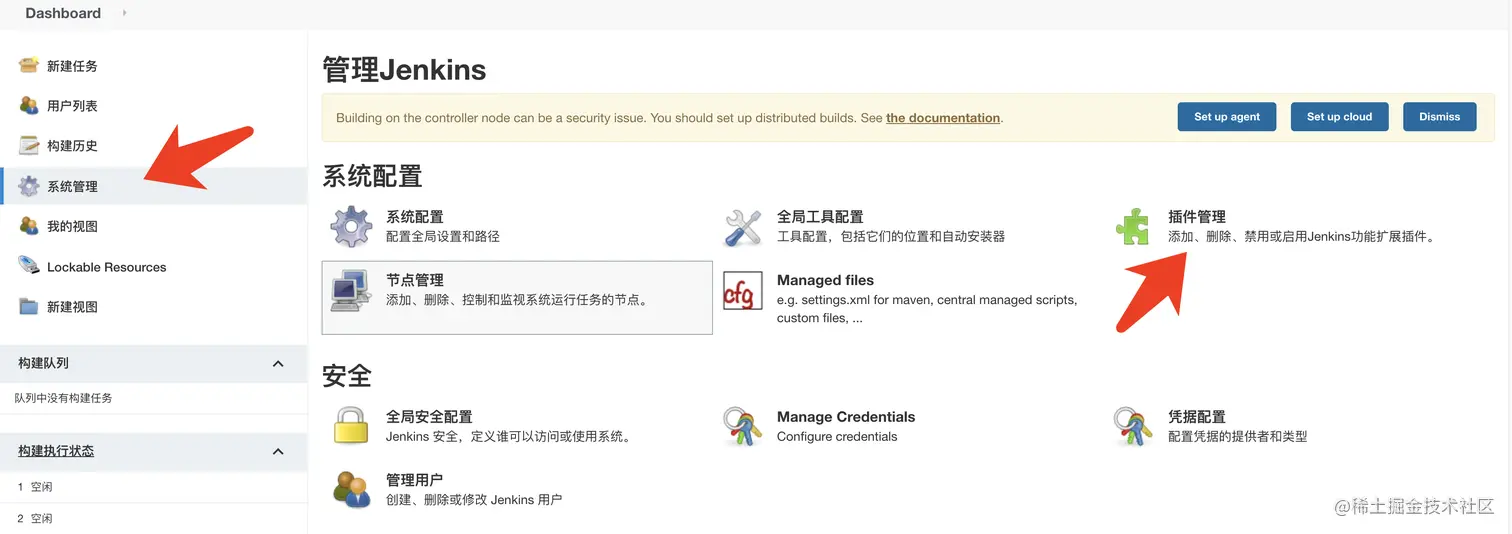Open the keys icon for Manage Credentials
The image size is (1512, 534).
743,426
